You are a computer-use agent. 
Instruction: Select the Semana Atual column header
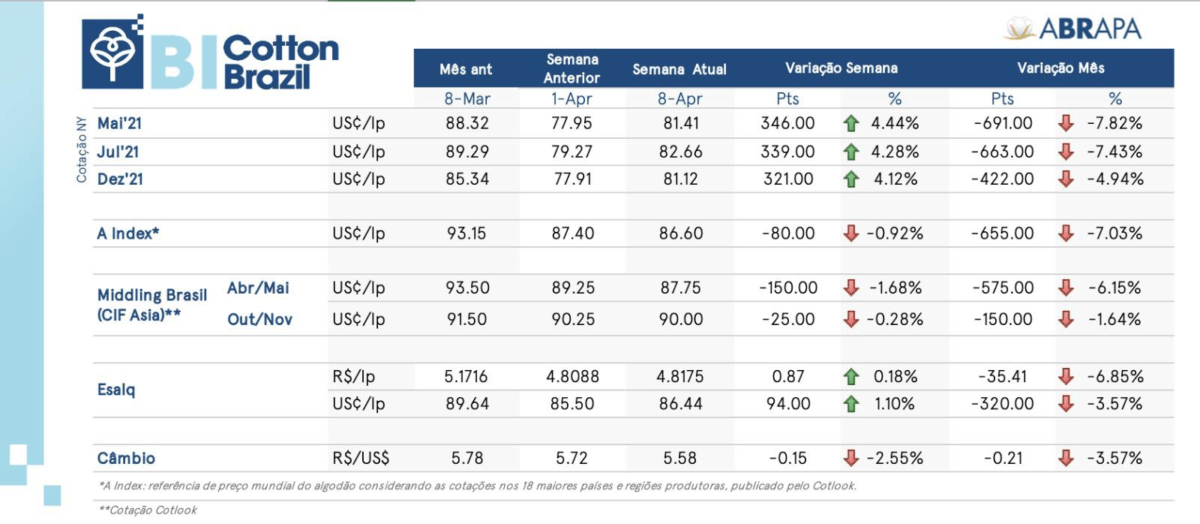[680, 70]
